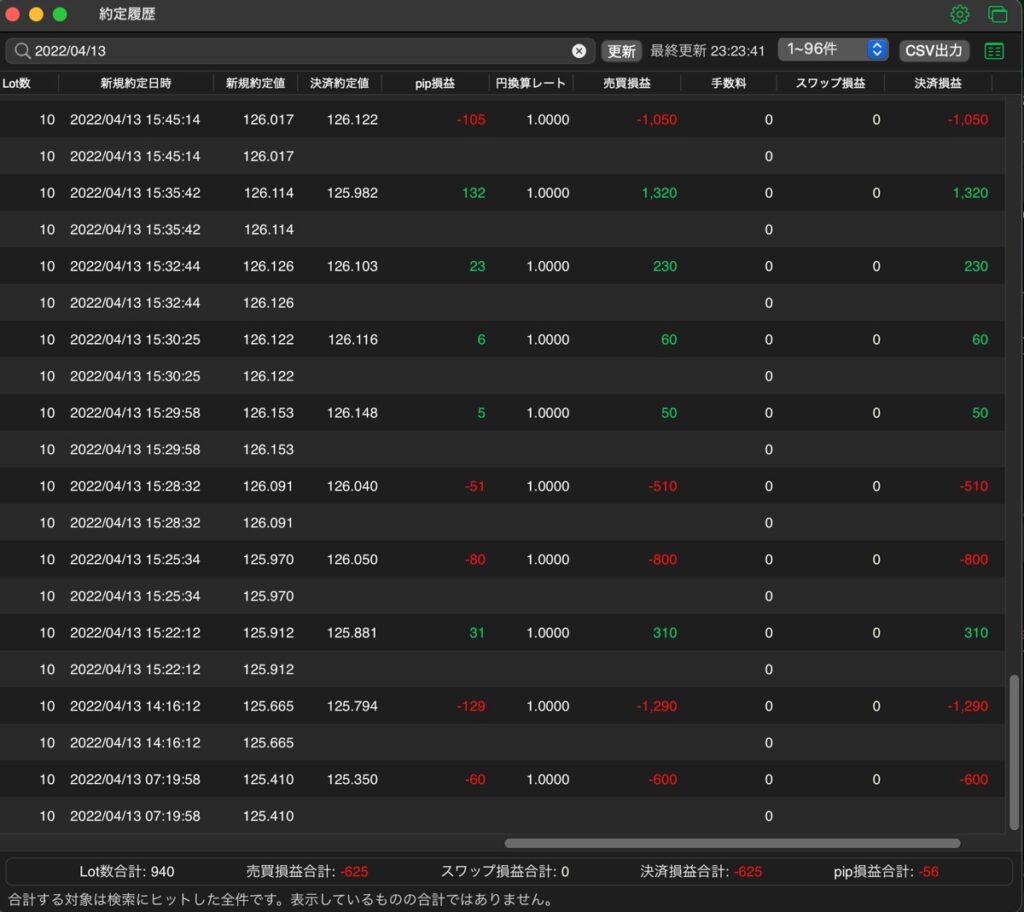Click the green macOS fullscreen window button

(x=59, y=14)
